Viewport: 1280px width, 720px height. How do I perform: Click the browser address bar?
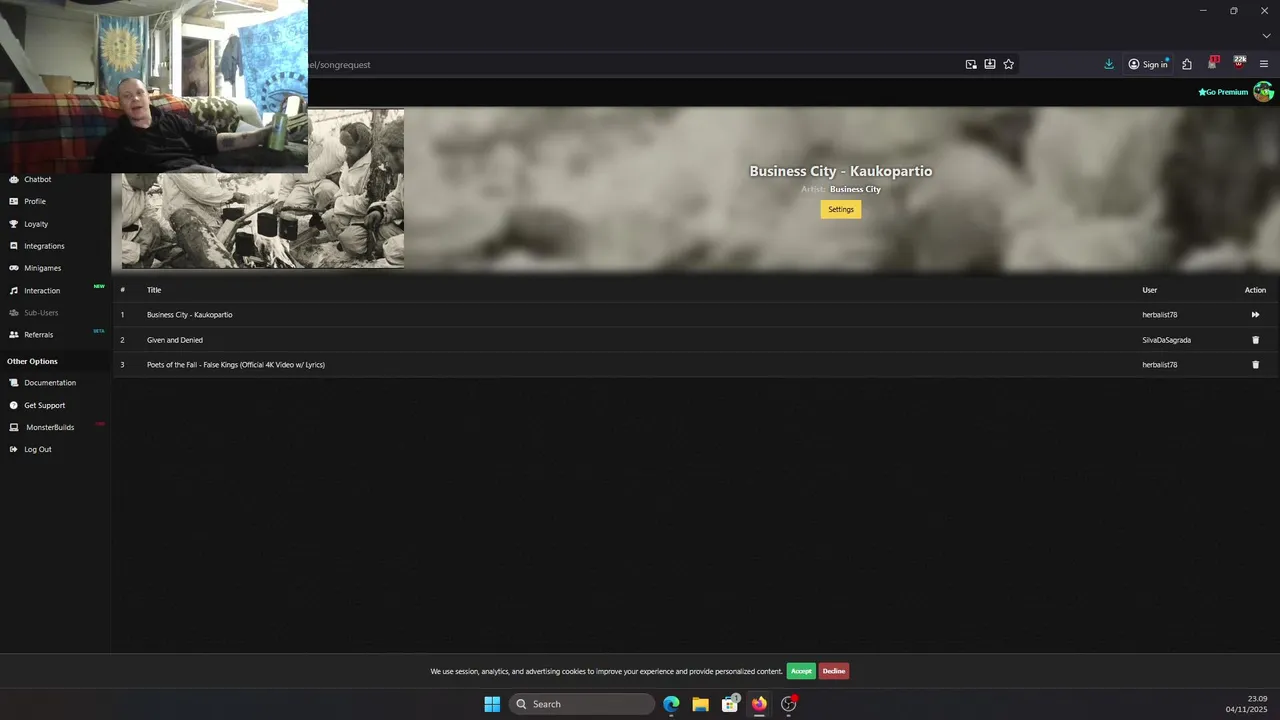tap(630, 64)
